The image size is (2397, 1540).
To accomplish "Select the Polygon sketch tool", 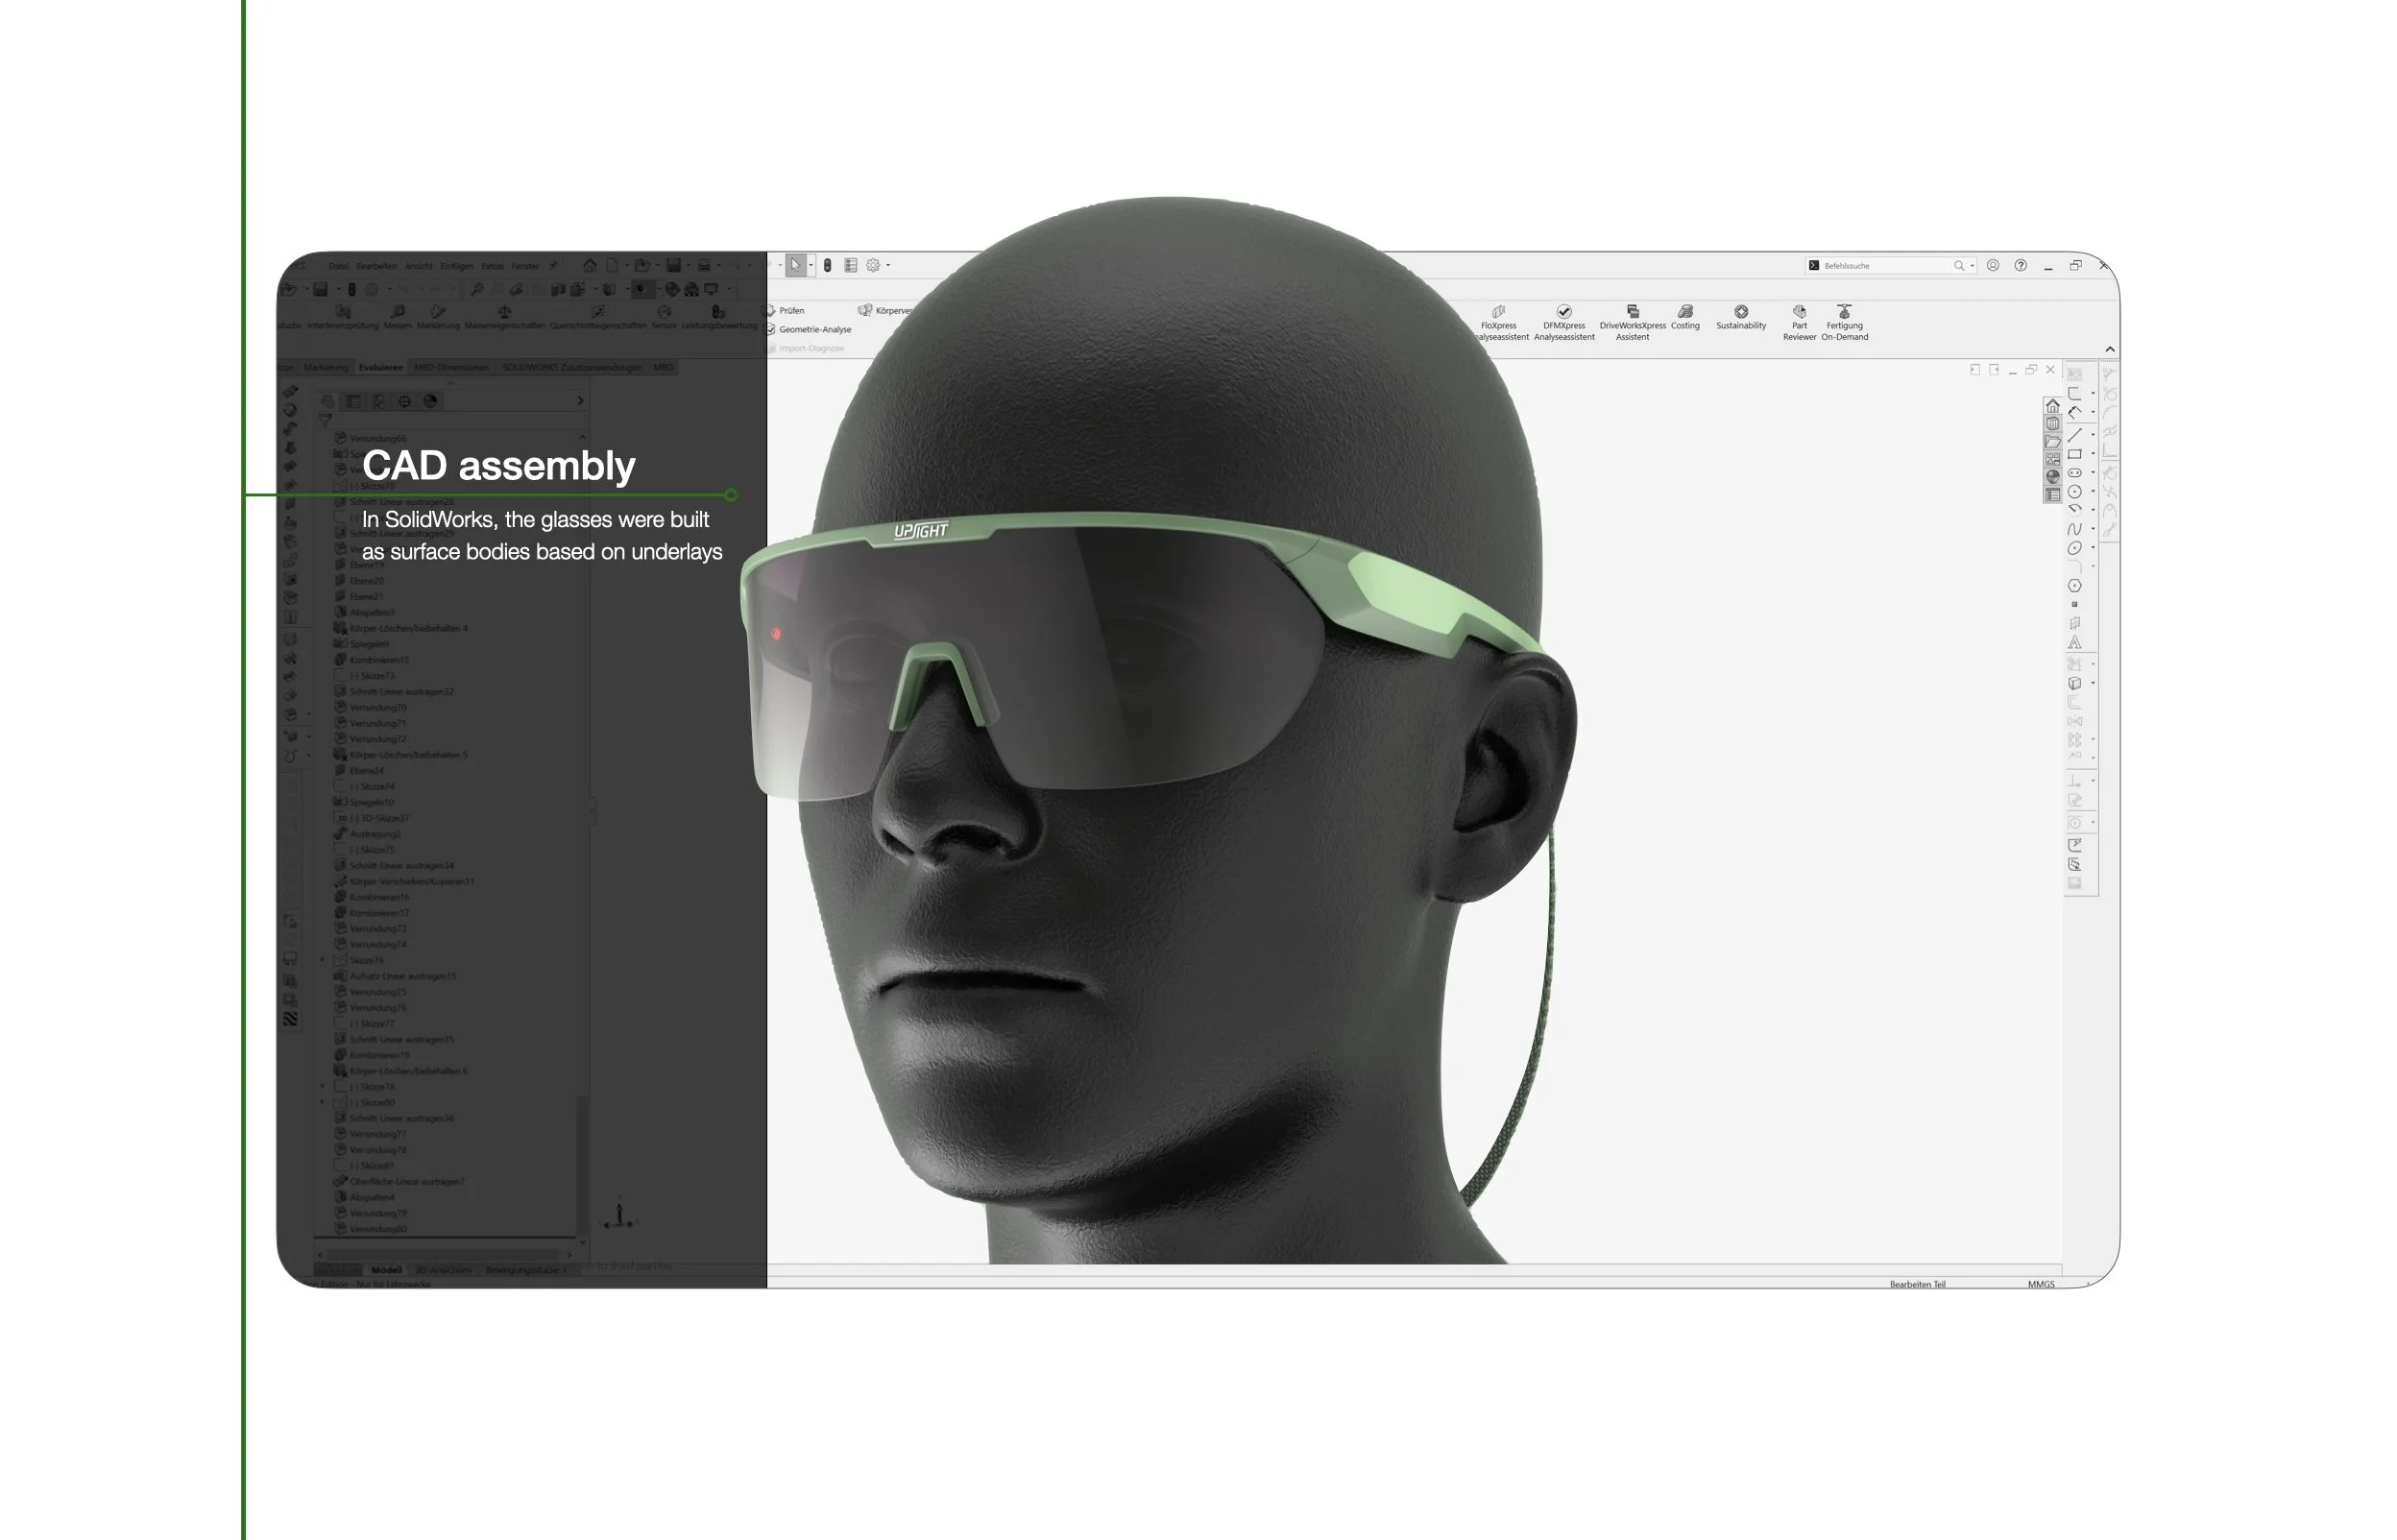I will [x=2075, y=586].
